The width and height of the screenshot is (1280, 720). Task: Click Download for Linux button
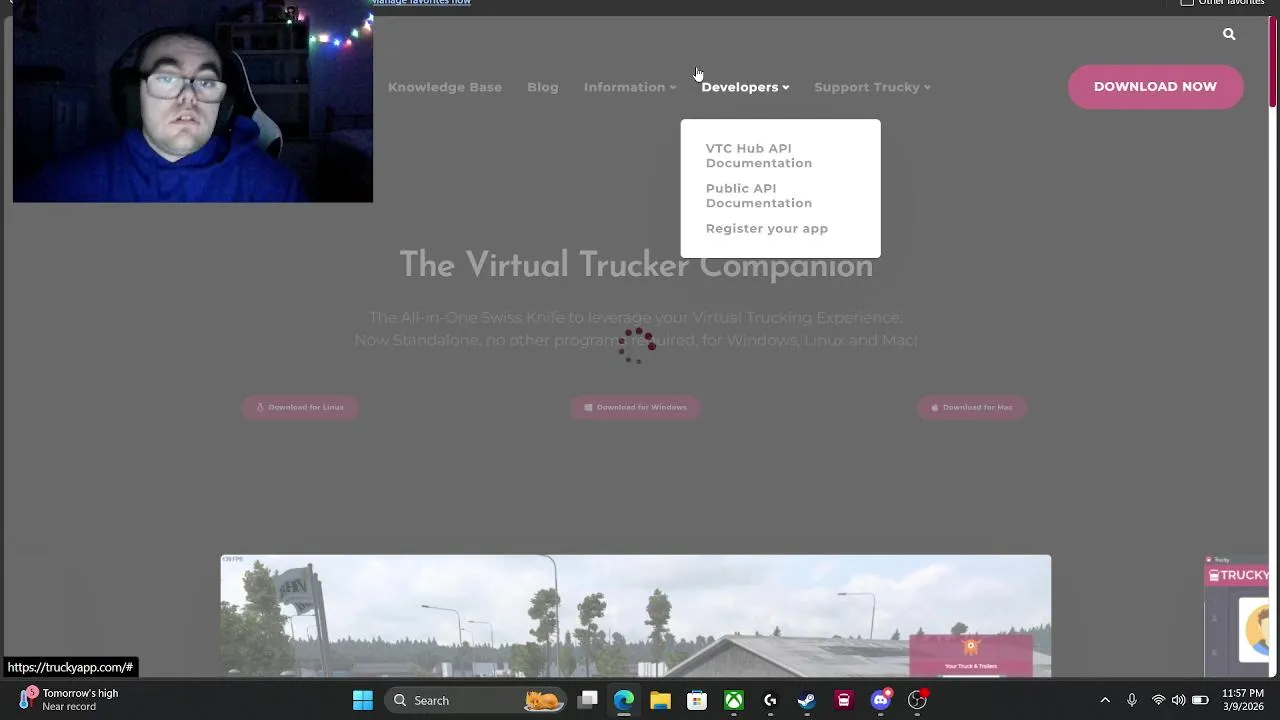[300, 407]
